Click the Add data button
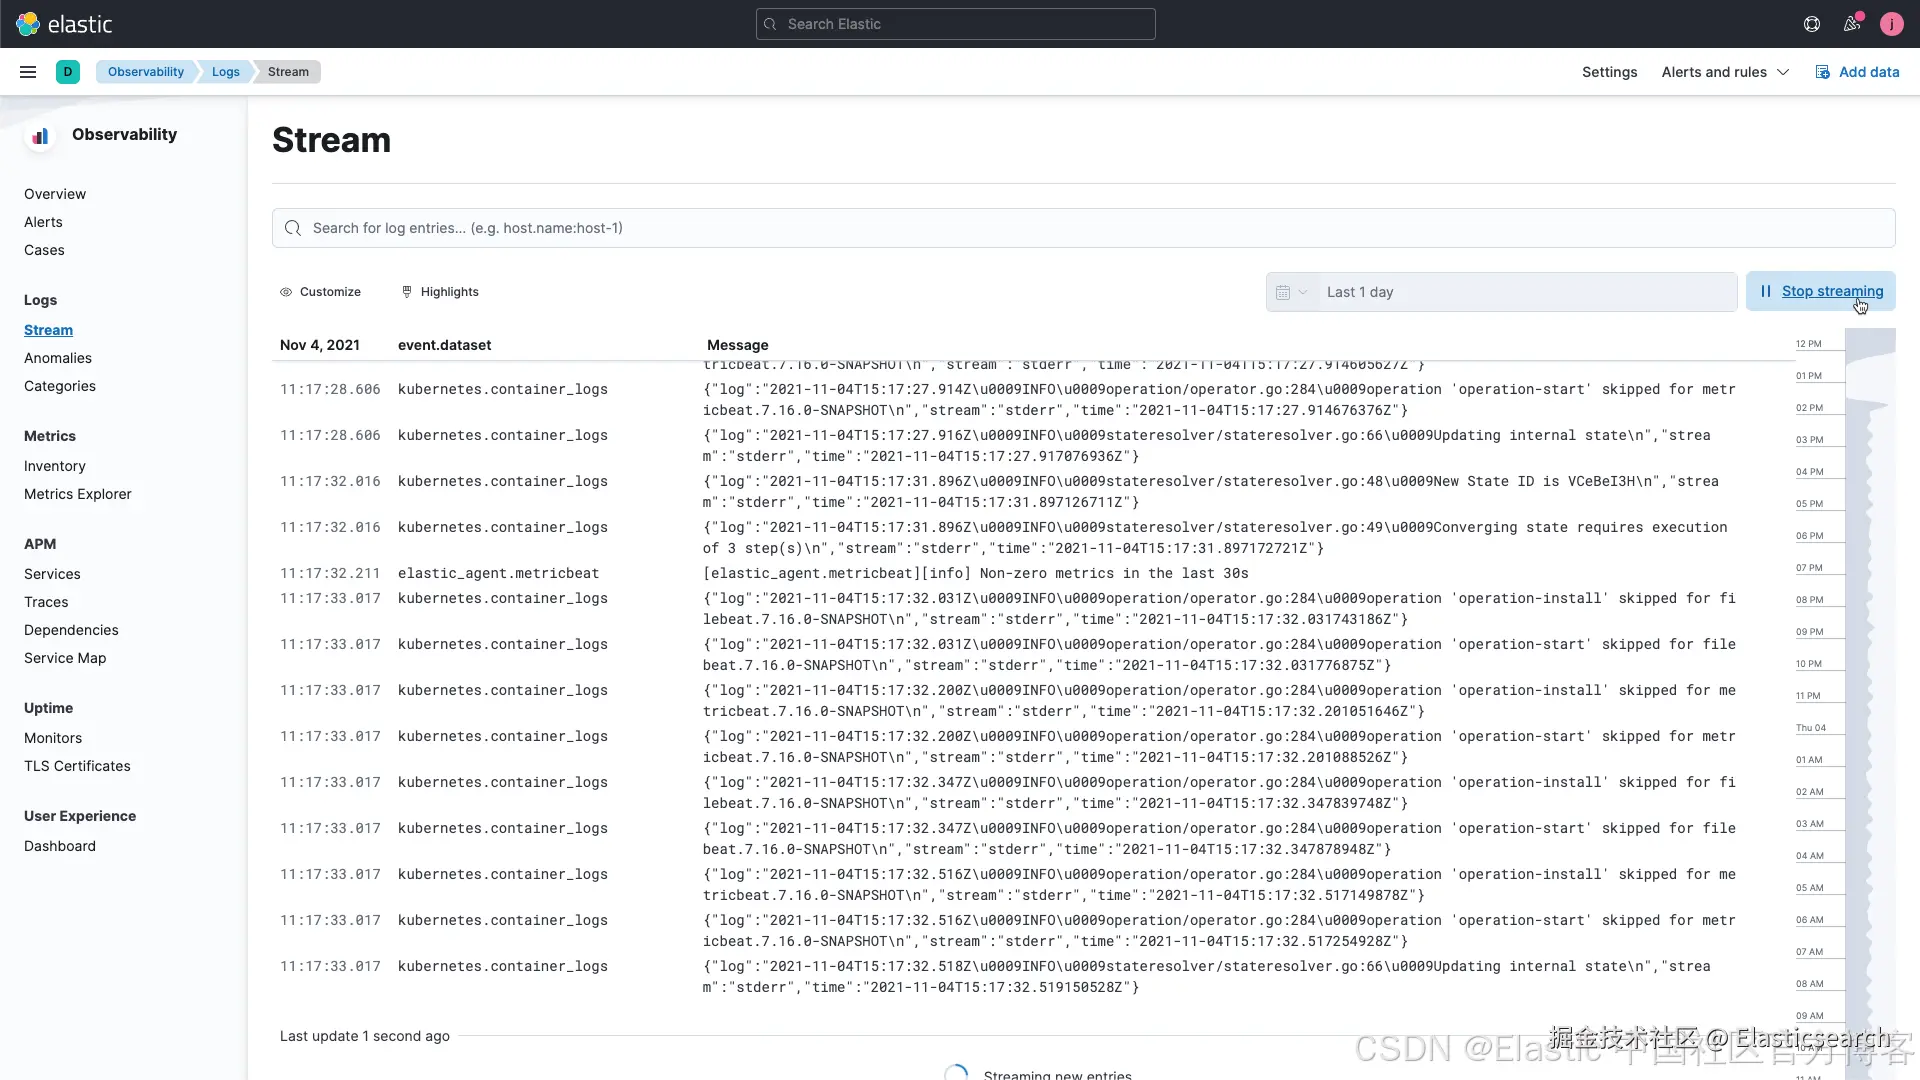The width and height of the screenshot is (1920, 1080). coord(1857,72)
